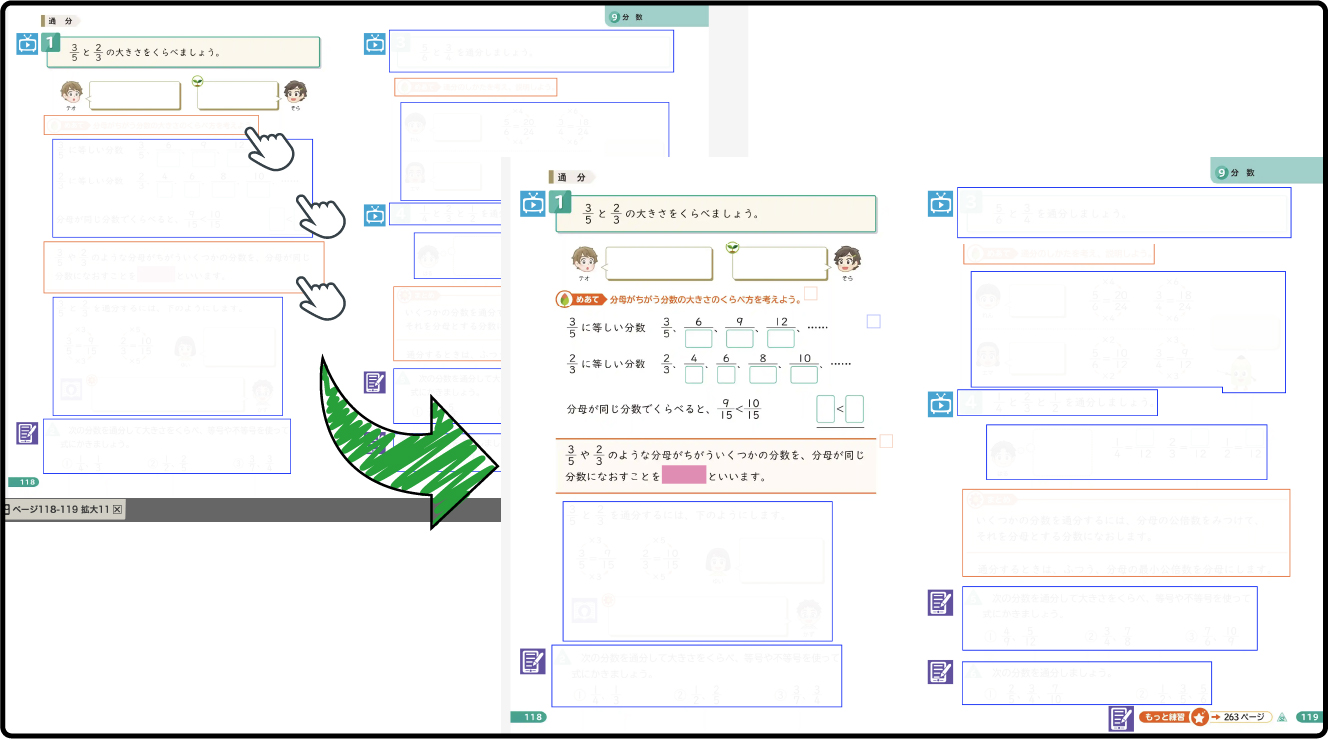
Task: Close the ページ118-119 拡大11 tab
Action: (117, 510)
